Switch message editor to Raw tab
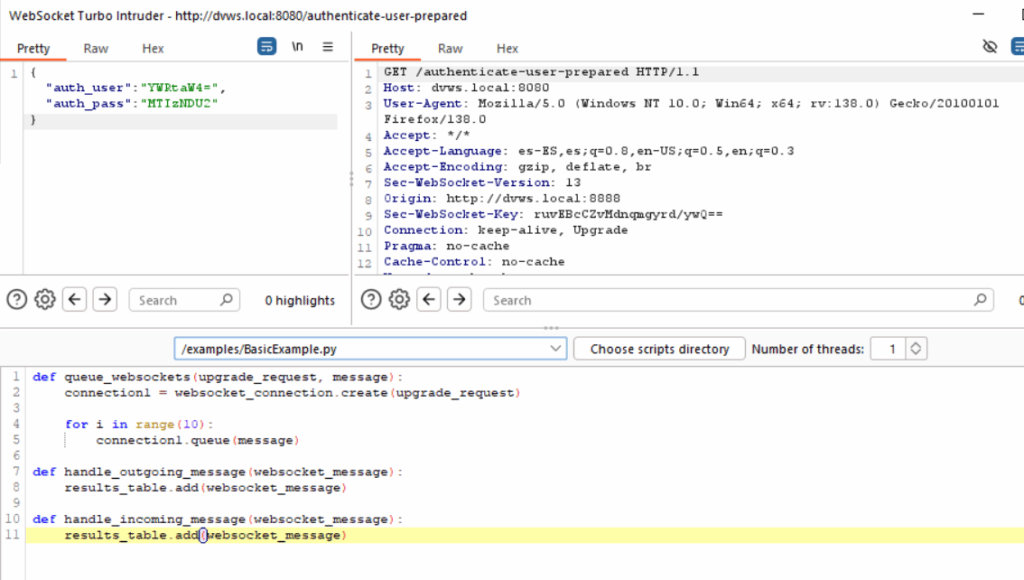The image size is (1024, 580). tap(96, 48)
